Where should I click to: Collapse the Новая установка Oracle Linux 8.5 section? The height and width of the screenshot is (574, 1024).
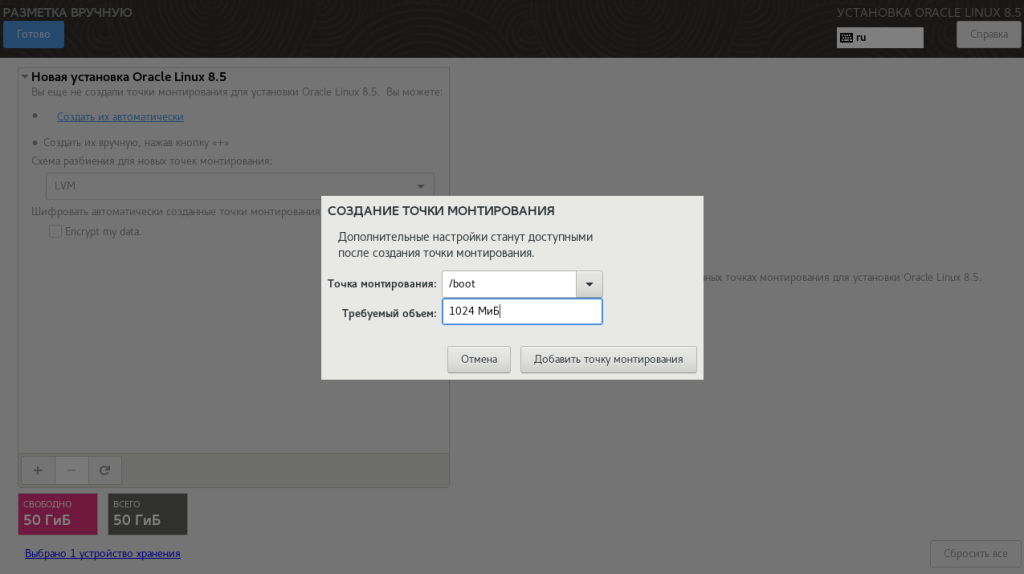[x=24, y=76]
